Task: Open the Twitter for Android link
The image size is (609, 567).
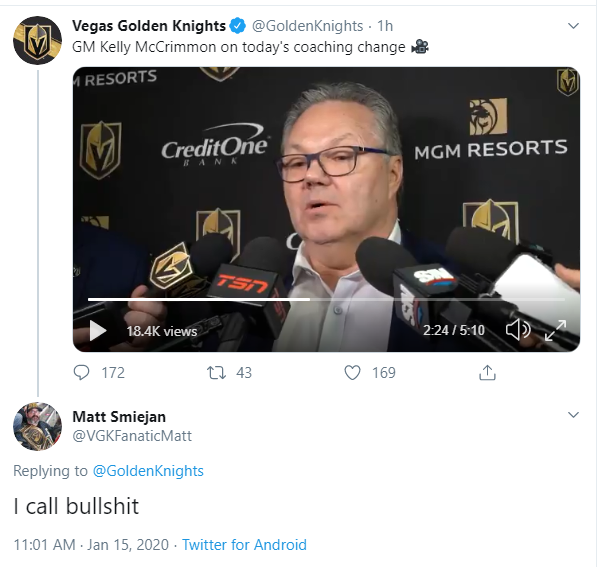Action: [x=244, y=545]
